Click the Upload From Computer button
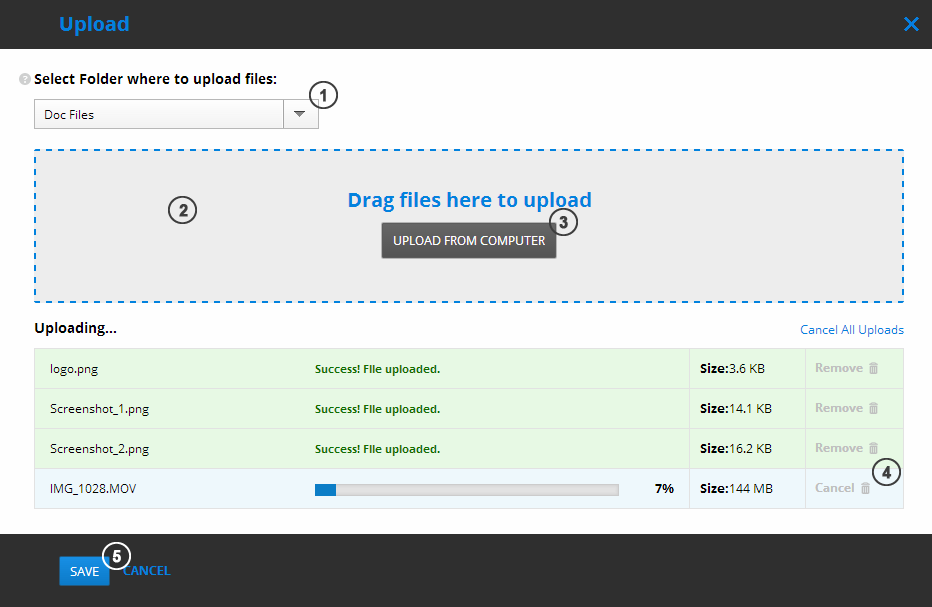This screenshot has width=932, height=607. 468,240
